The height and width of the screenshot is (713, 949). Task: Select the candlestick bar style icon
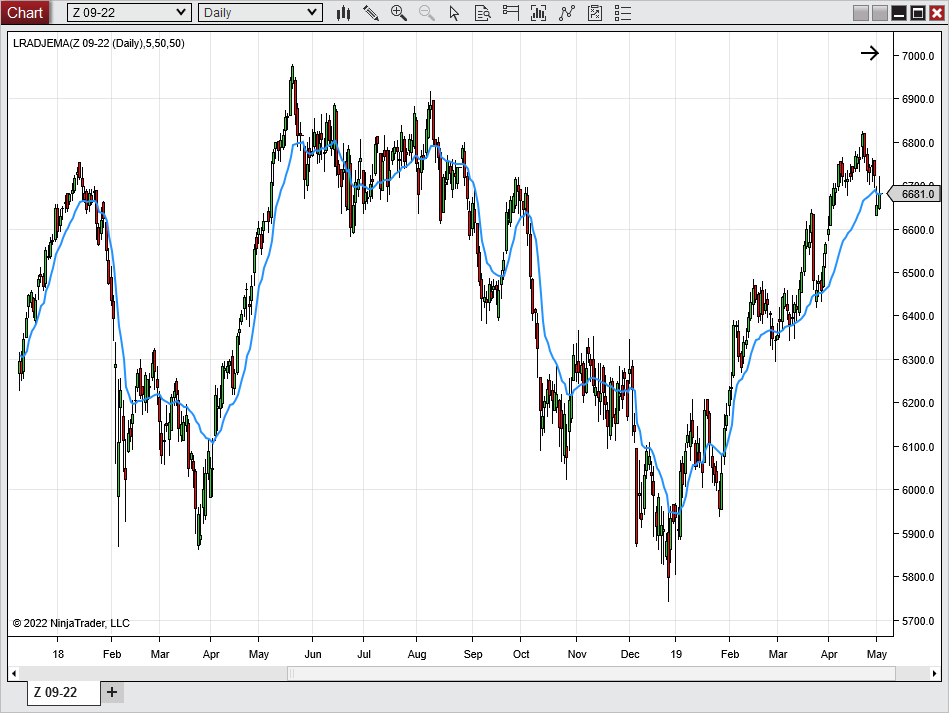[344, 13]
